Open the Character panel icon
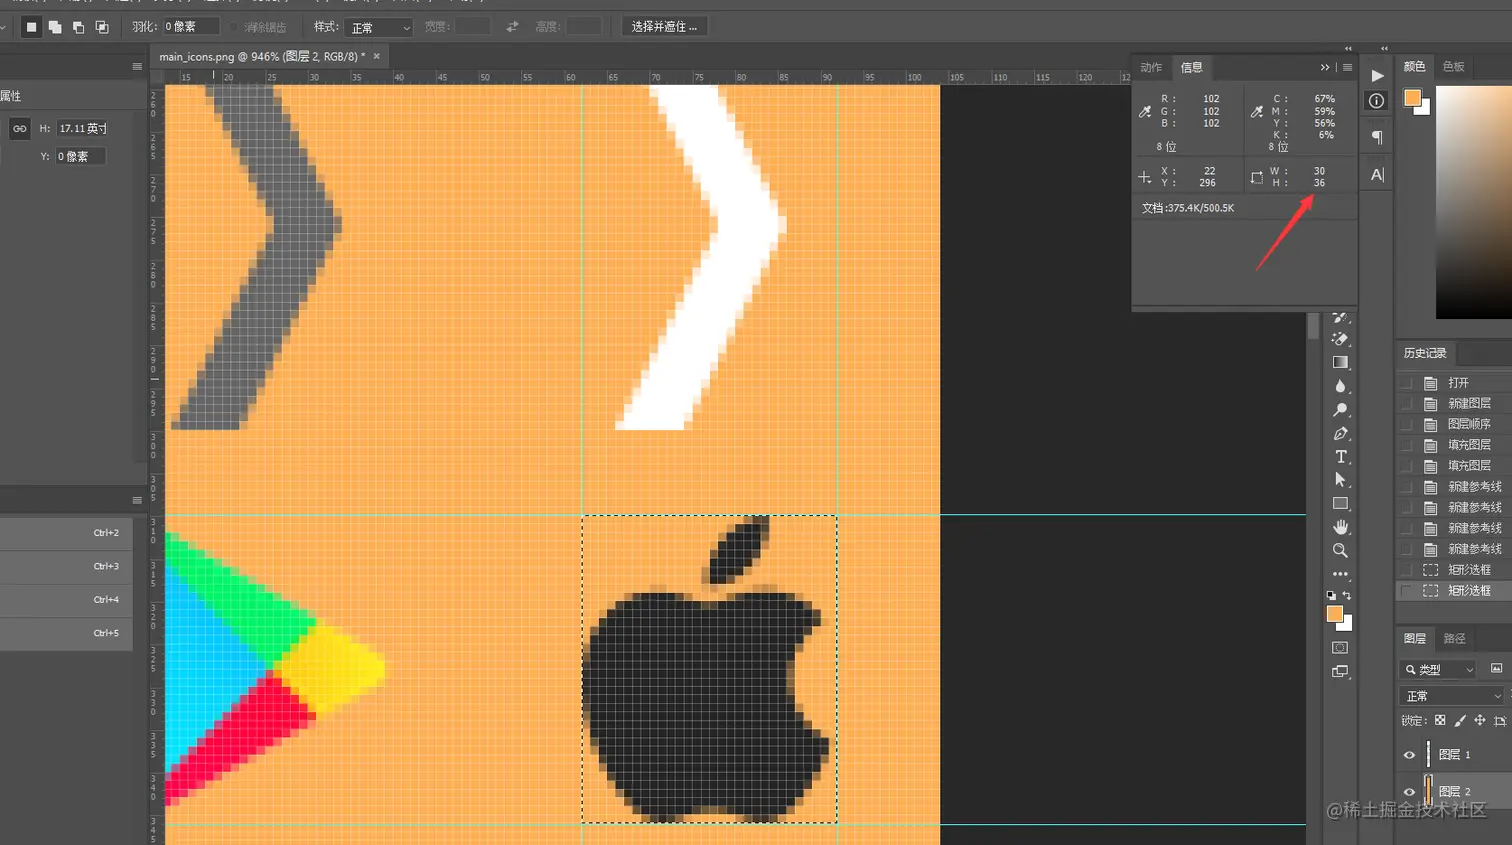 (x=1377, y=175)
